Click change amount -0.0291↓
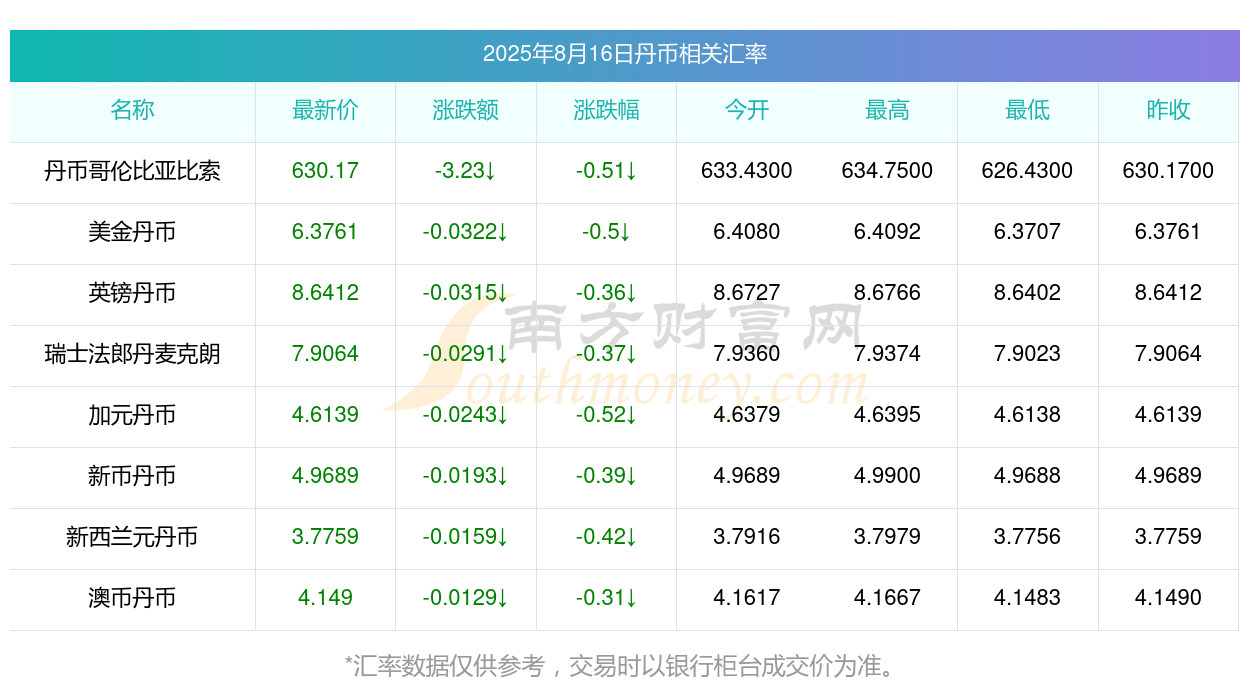 (x=466, y=354)
